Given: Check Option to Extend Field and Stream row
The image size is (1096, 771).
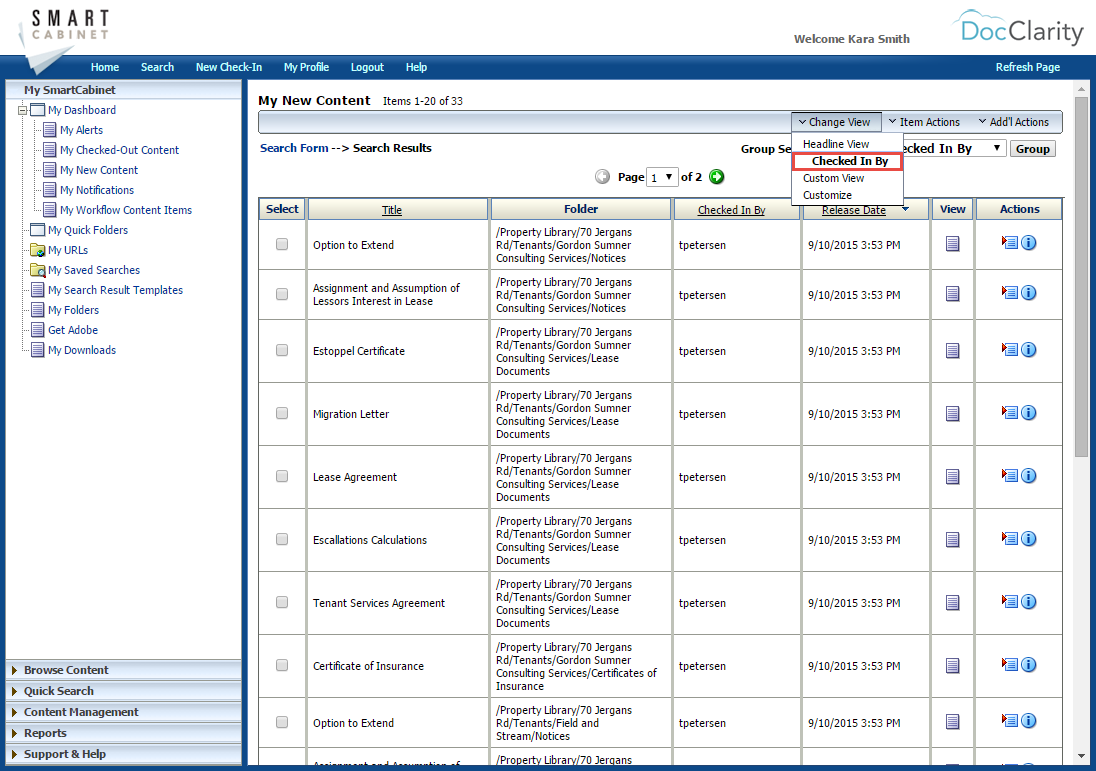Looking at the screenshot, I should pos(282,722).
